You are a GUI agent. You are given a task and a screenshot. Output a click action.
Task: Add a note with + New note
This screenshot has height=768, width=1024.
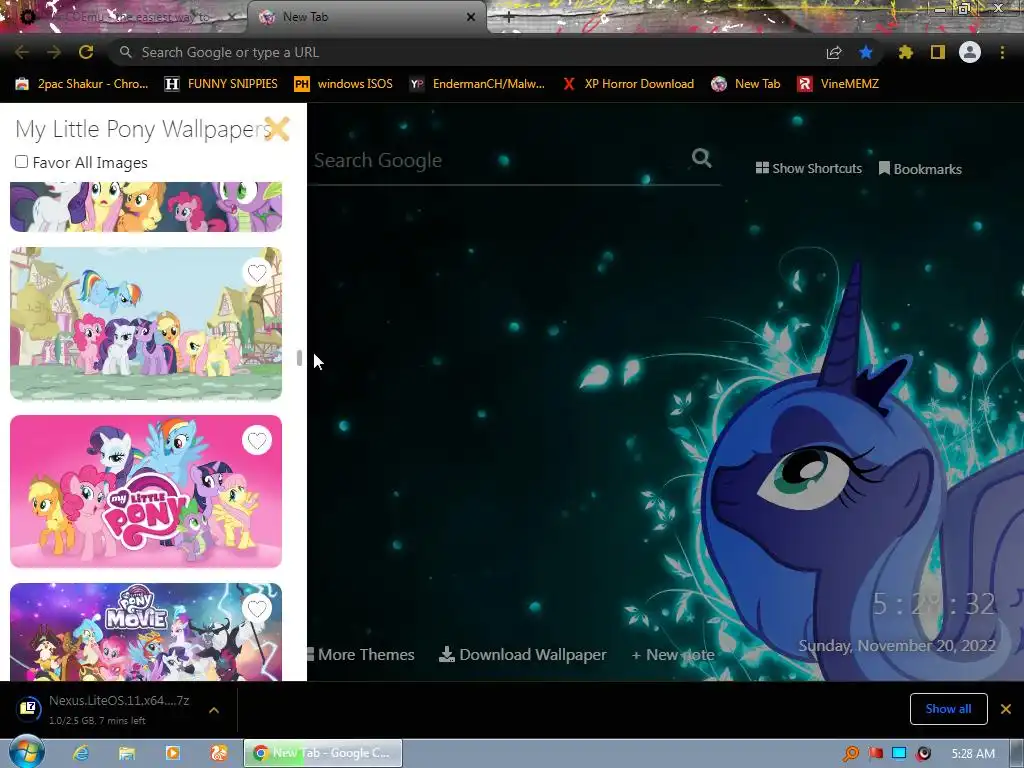673,654
